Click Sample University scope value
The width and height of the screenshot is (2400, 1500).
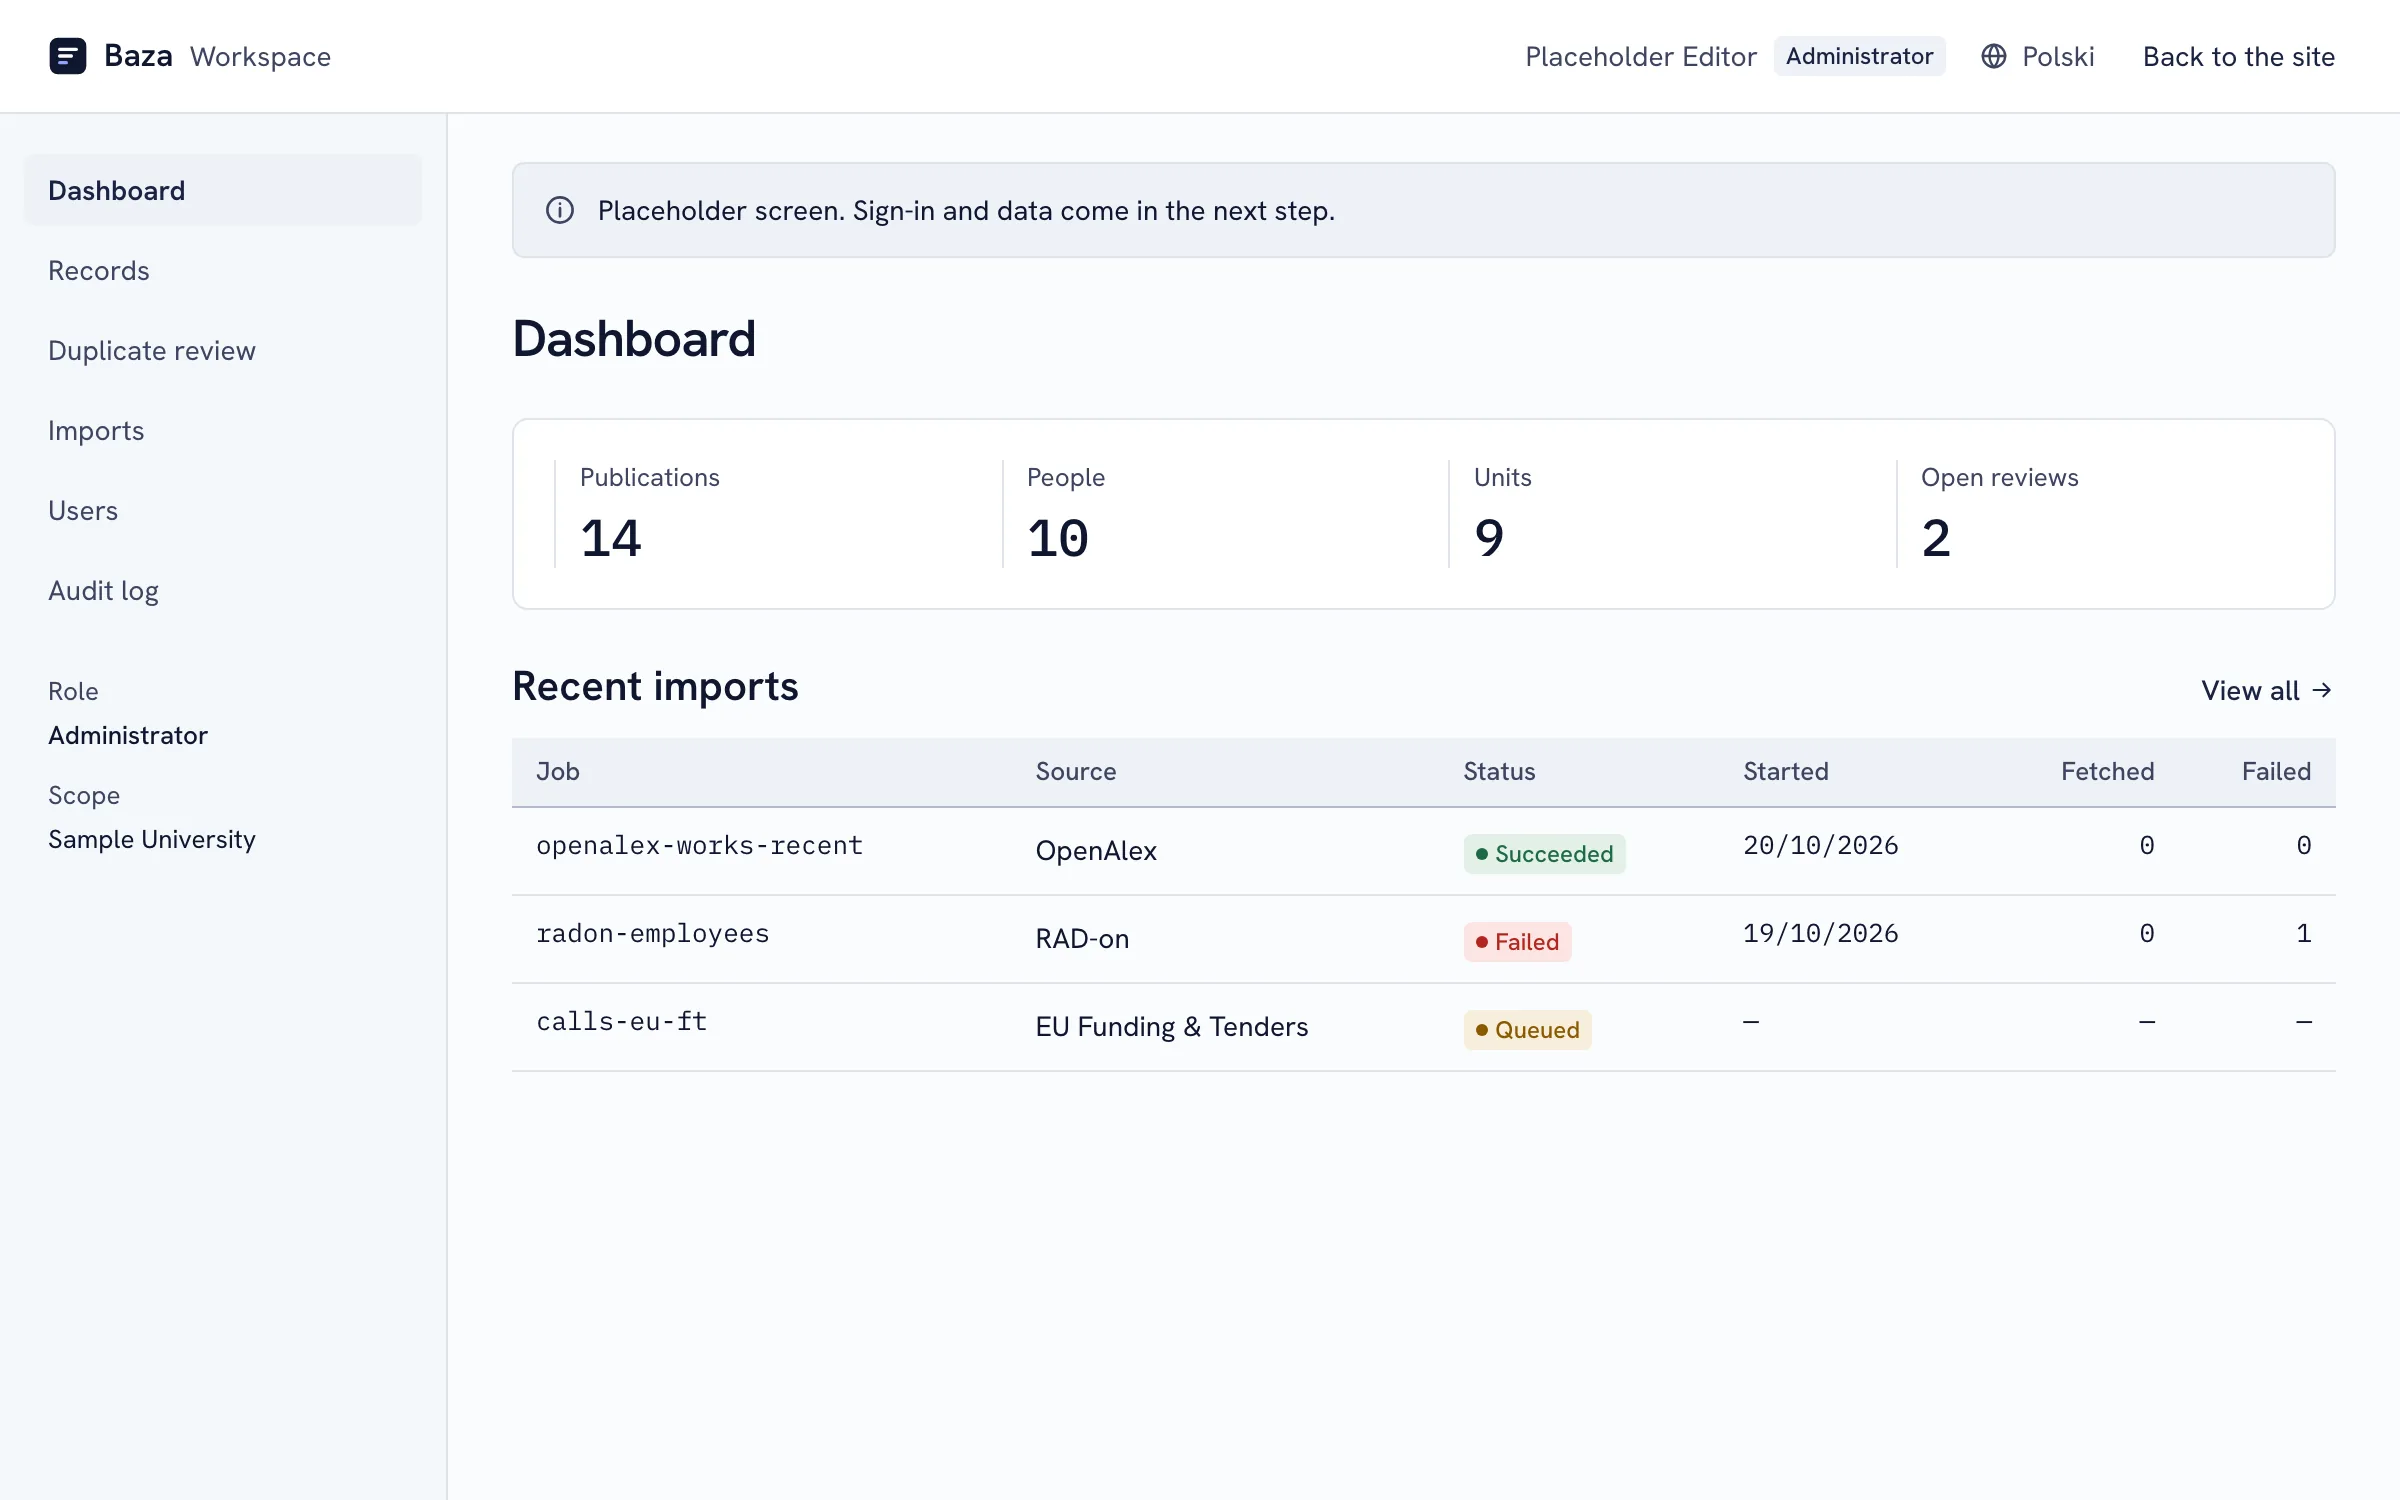[x=152, y=839]
